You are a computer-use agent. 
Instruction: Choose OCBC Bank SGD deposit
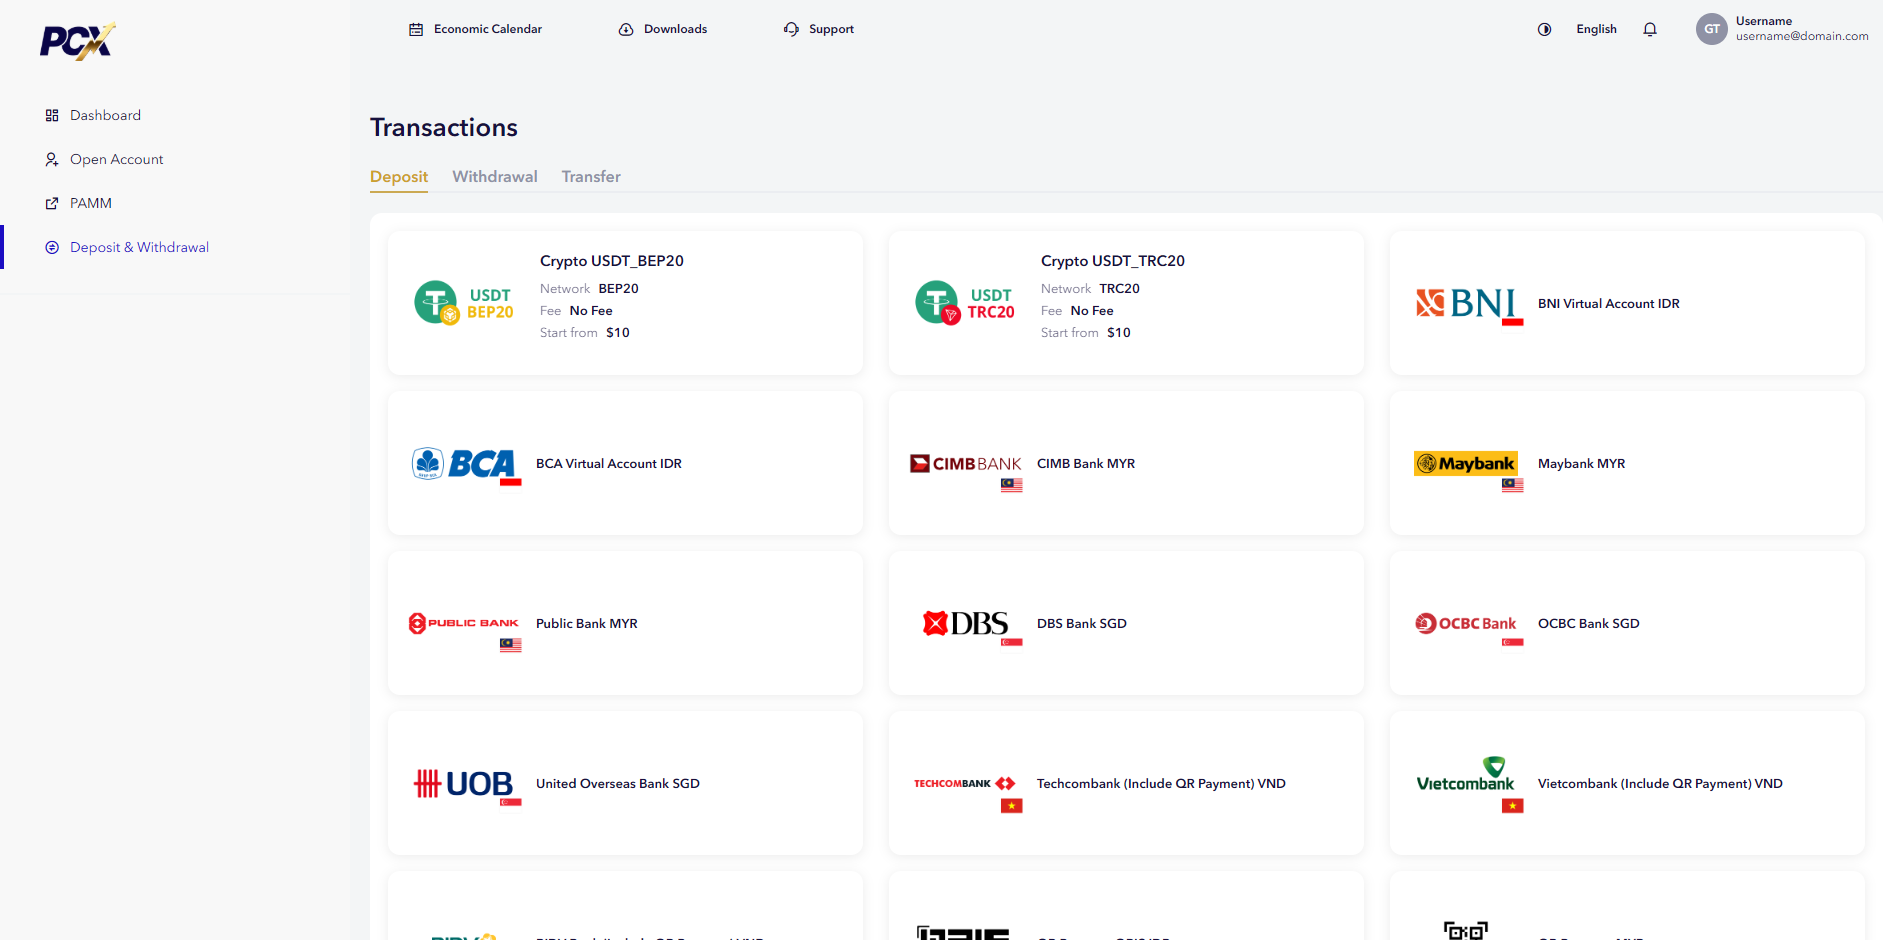point(1627,623)
